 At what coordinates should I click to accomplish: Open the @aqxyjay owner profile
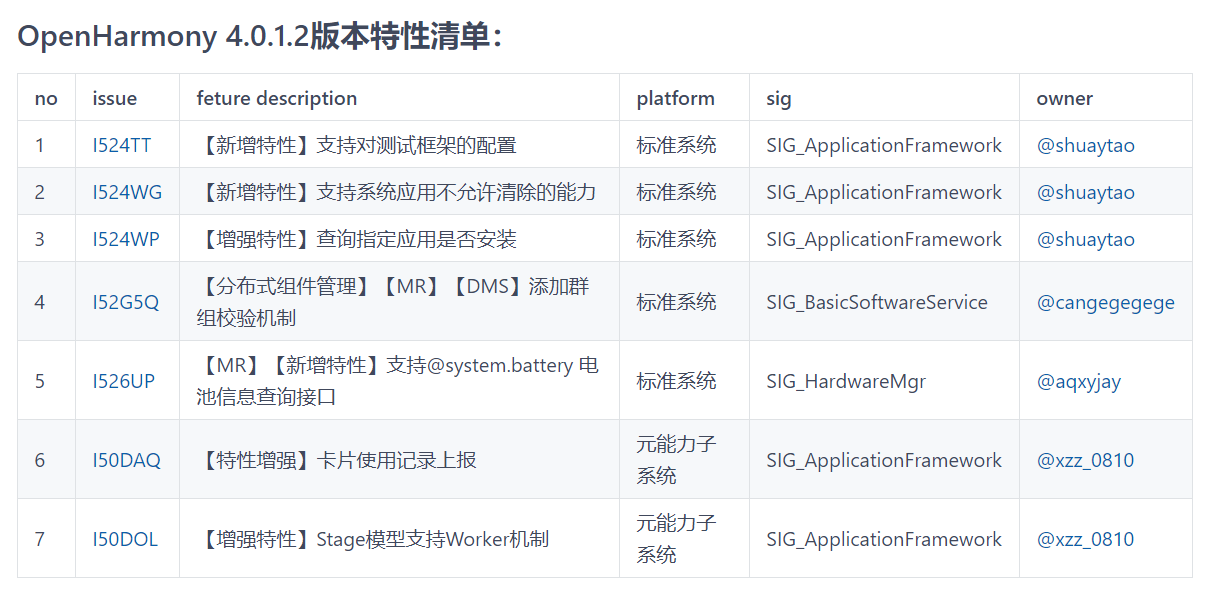click(1078, 381)
